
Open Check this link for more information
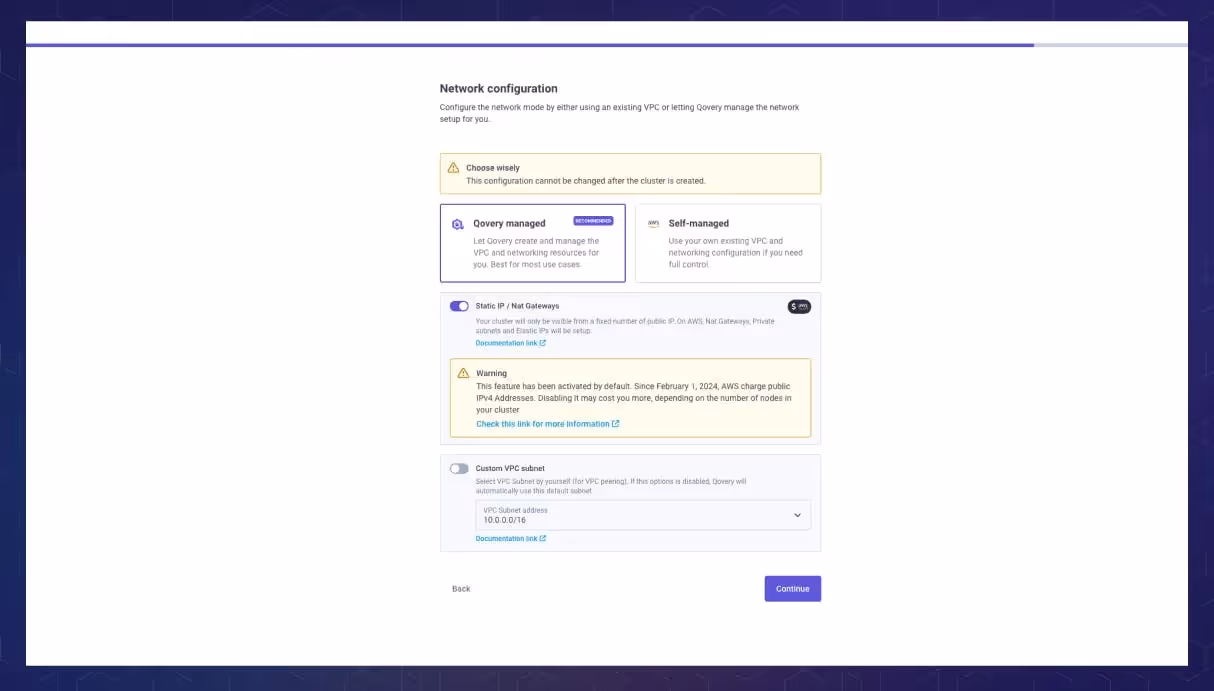545,423
